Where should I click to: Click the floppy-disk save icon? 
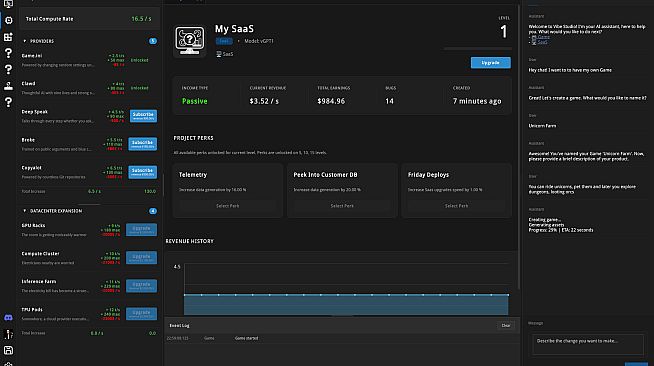tap(8, 350)
